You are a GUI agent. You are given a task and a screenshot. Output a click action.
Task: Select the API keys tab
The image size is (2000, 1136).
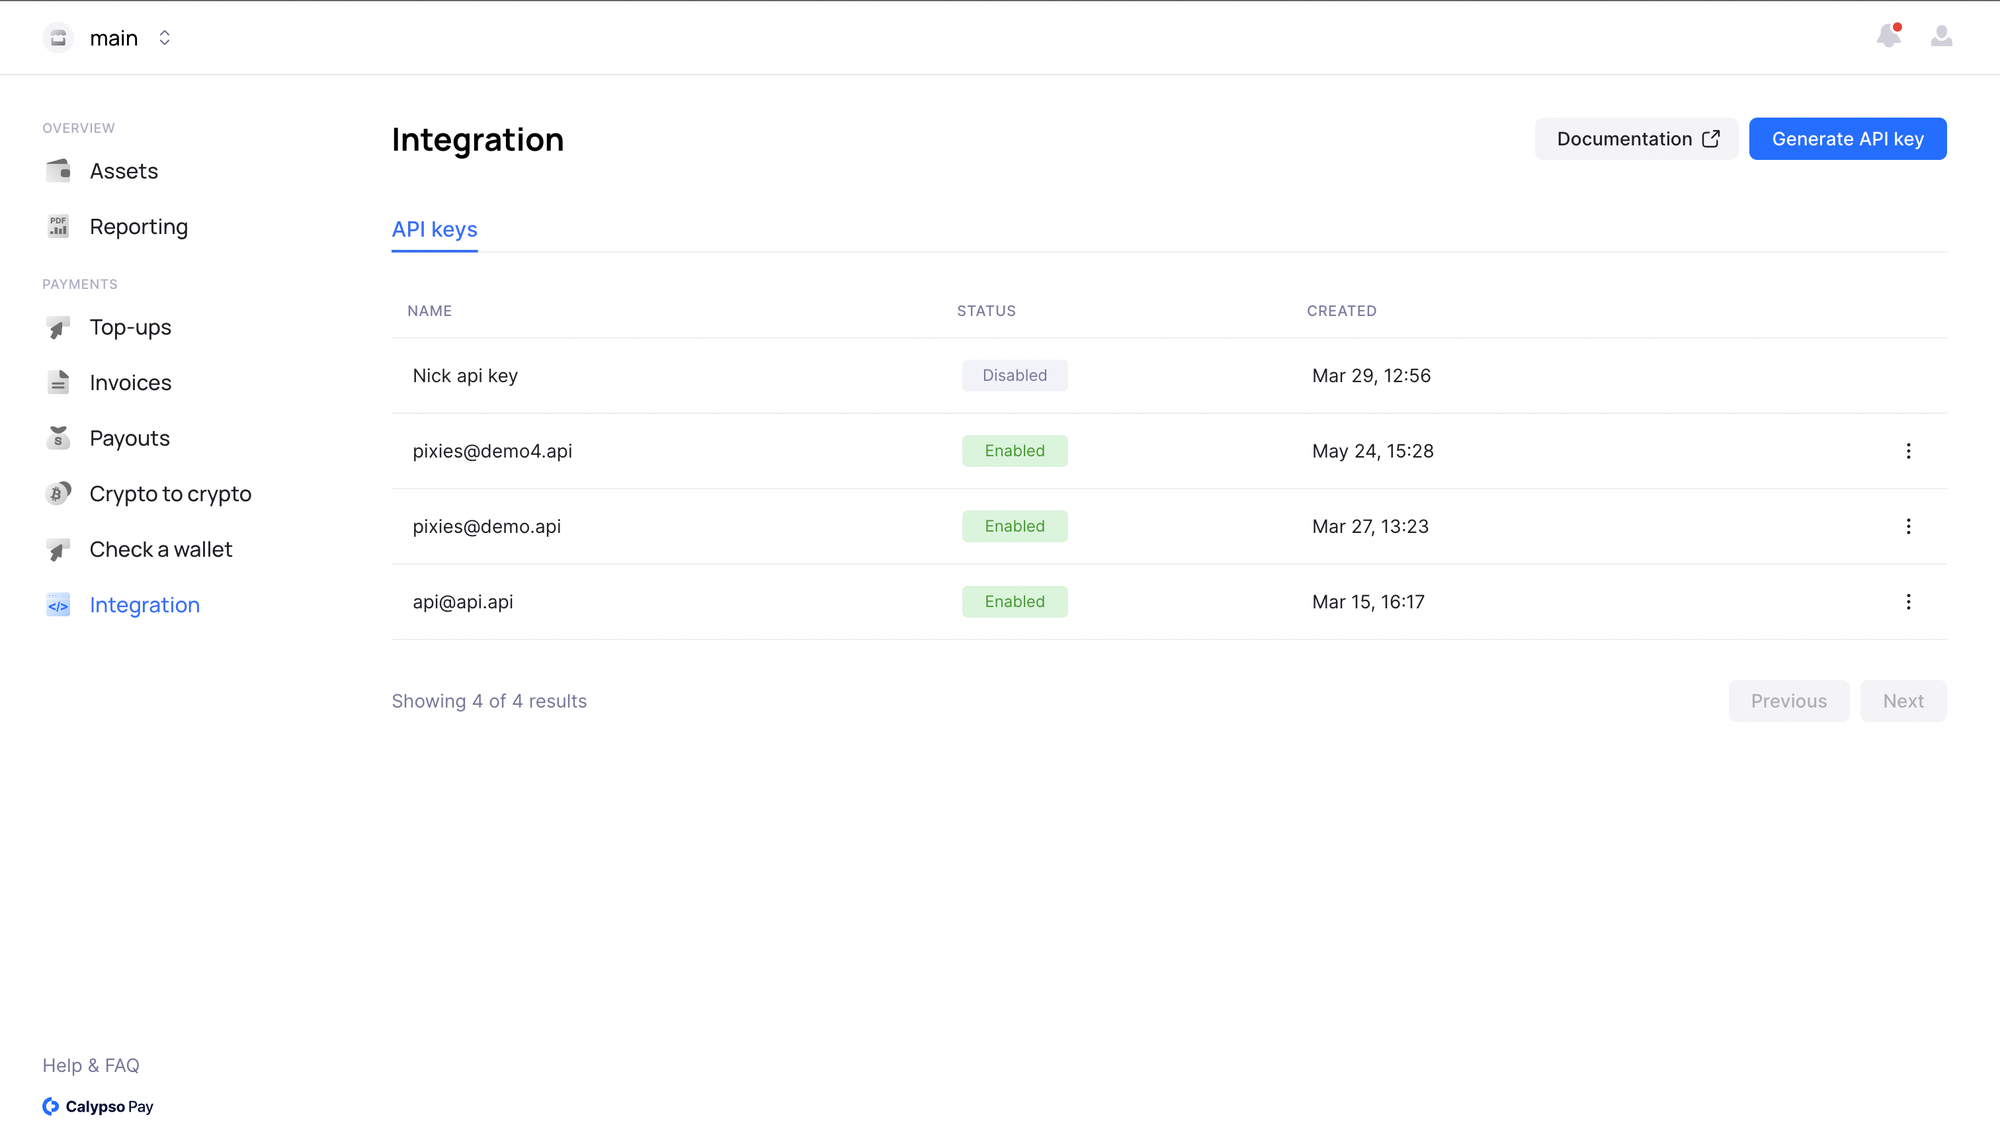[x=434, y=230]
